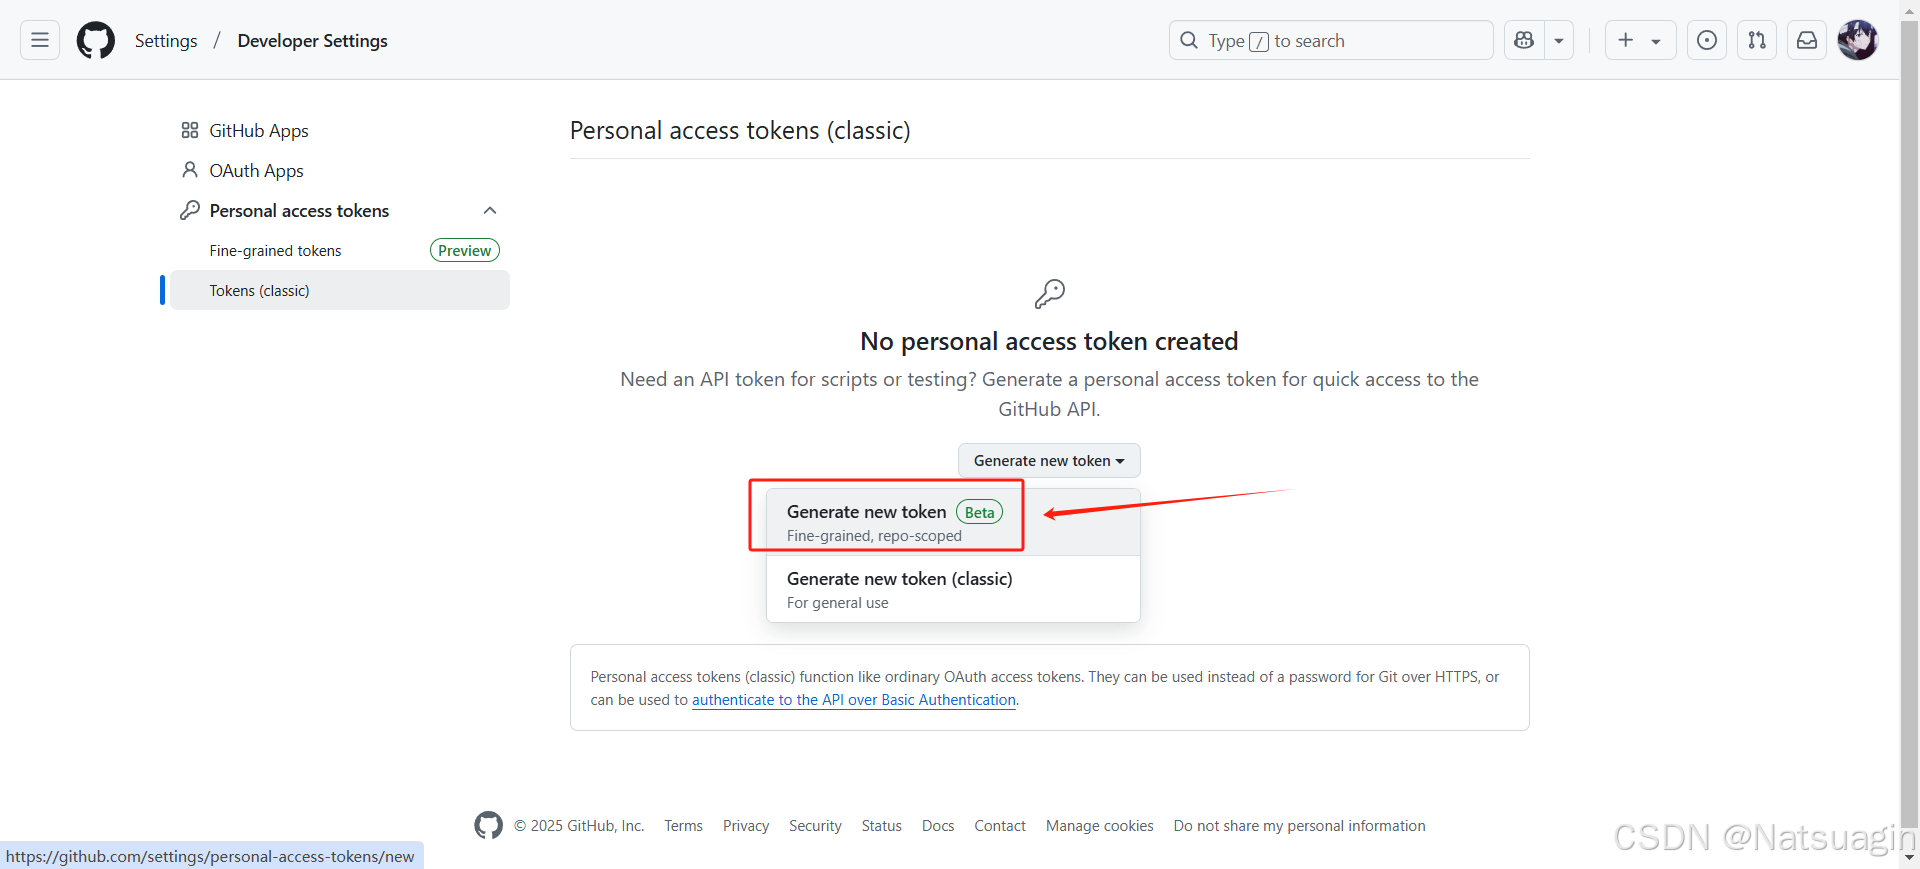Open the create new plus dropdown
Viewport: 1920px width, 869px height.
tap(1640, 40)
